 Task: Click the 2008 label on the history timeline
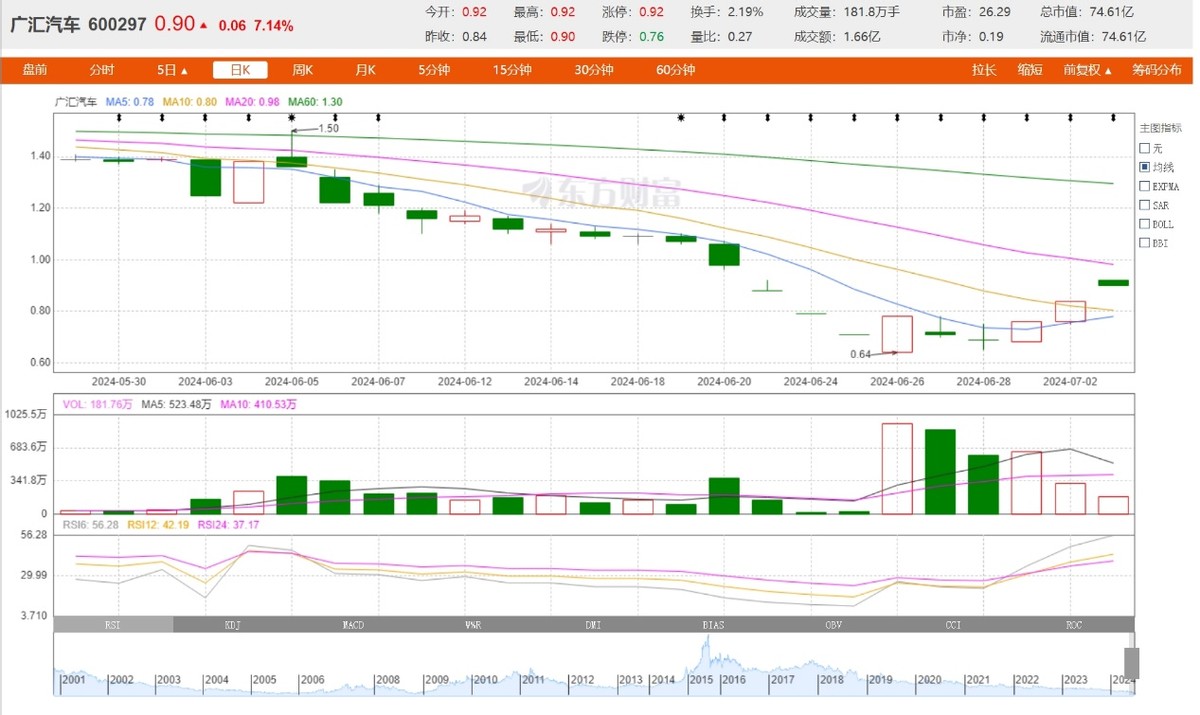tap(387, 680)
